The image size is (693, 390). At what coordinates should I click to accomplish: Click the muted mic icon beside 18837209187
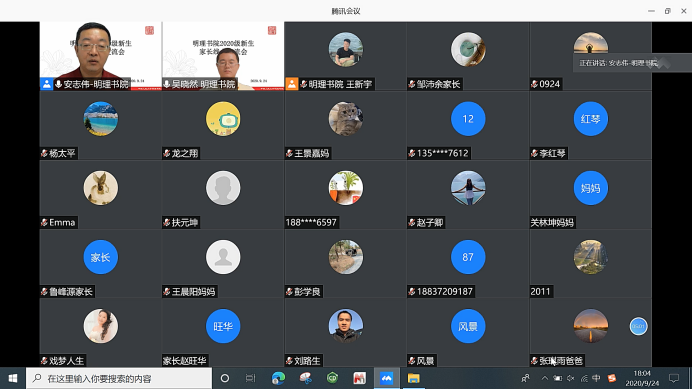point(411,292)
